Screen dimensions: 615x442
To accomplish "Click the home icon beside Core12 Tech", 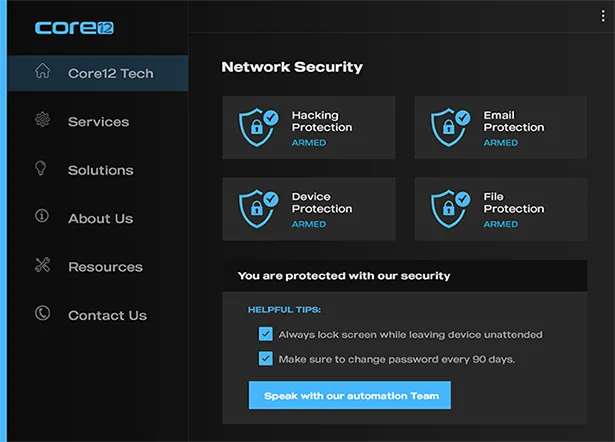I will point(42,71).
